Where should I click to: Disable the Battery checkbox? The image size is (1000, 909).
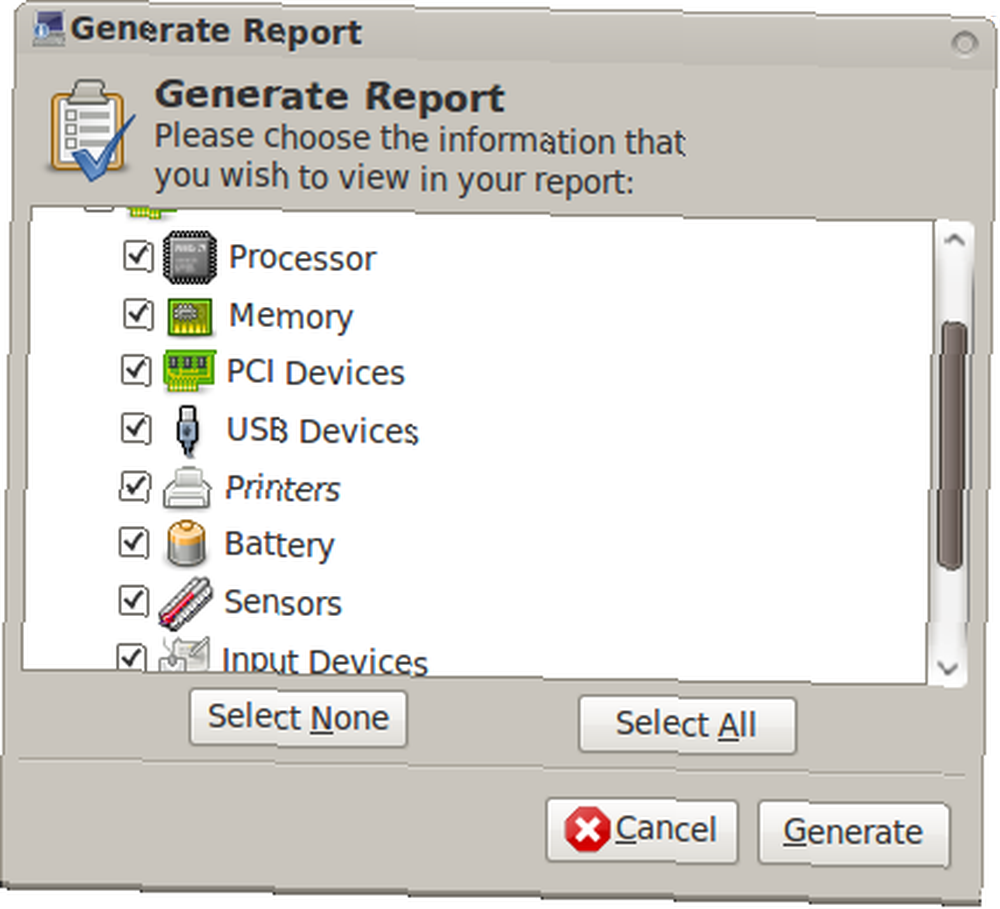click(x=134, y=543)
